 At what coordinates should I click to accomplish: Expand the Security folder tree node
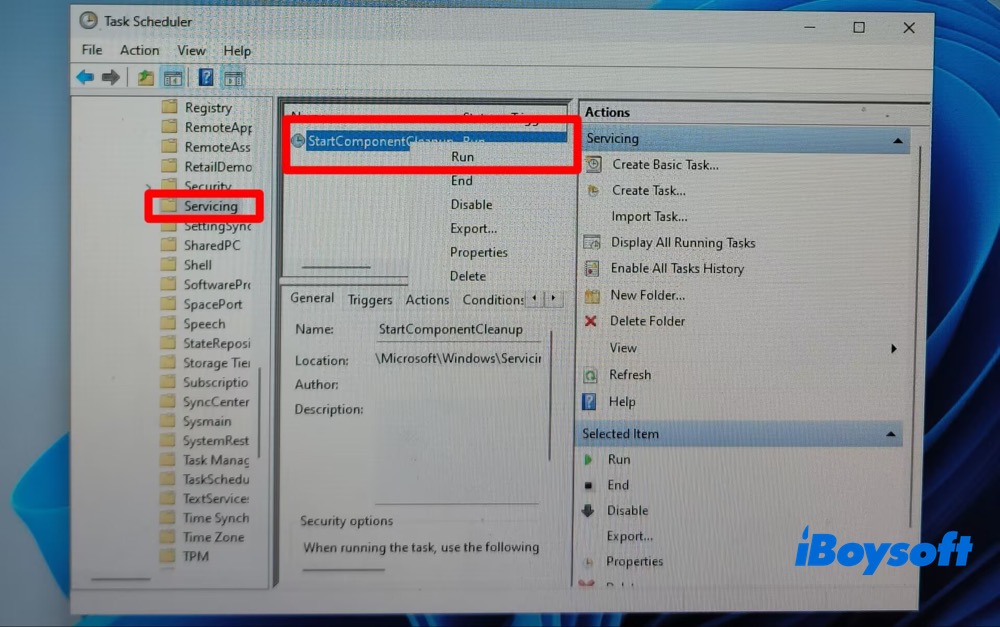click(149, 186)
